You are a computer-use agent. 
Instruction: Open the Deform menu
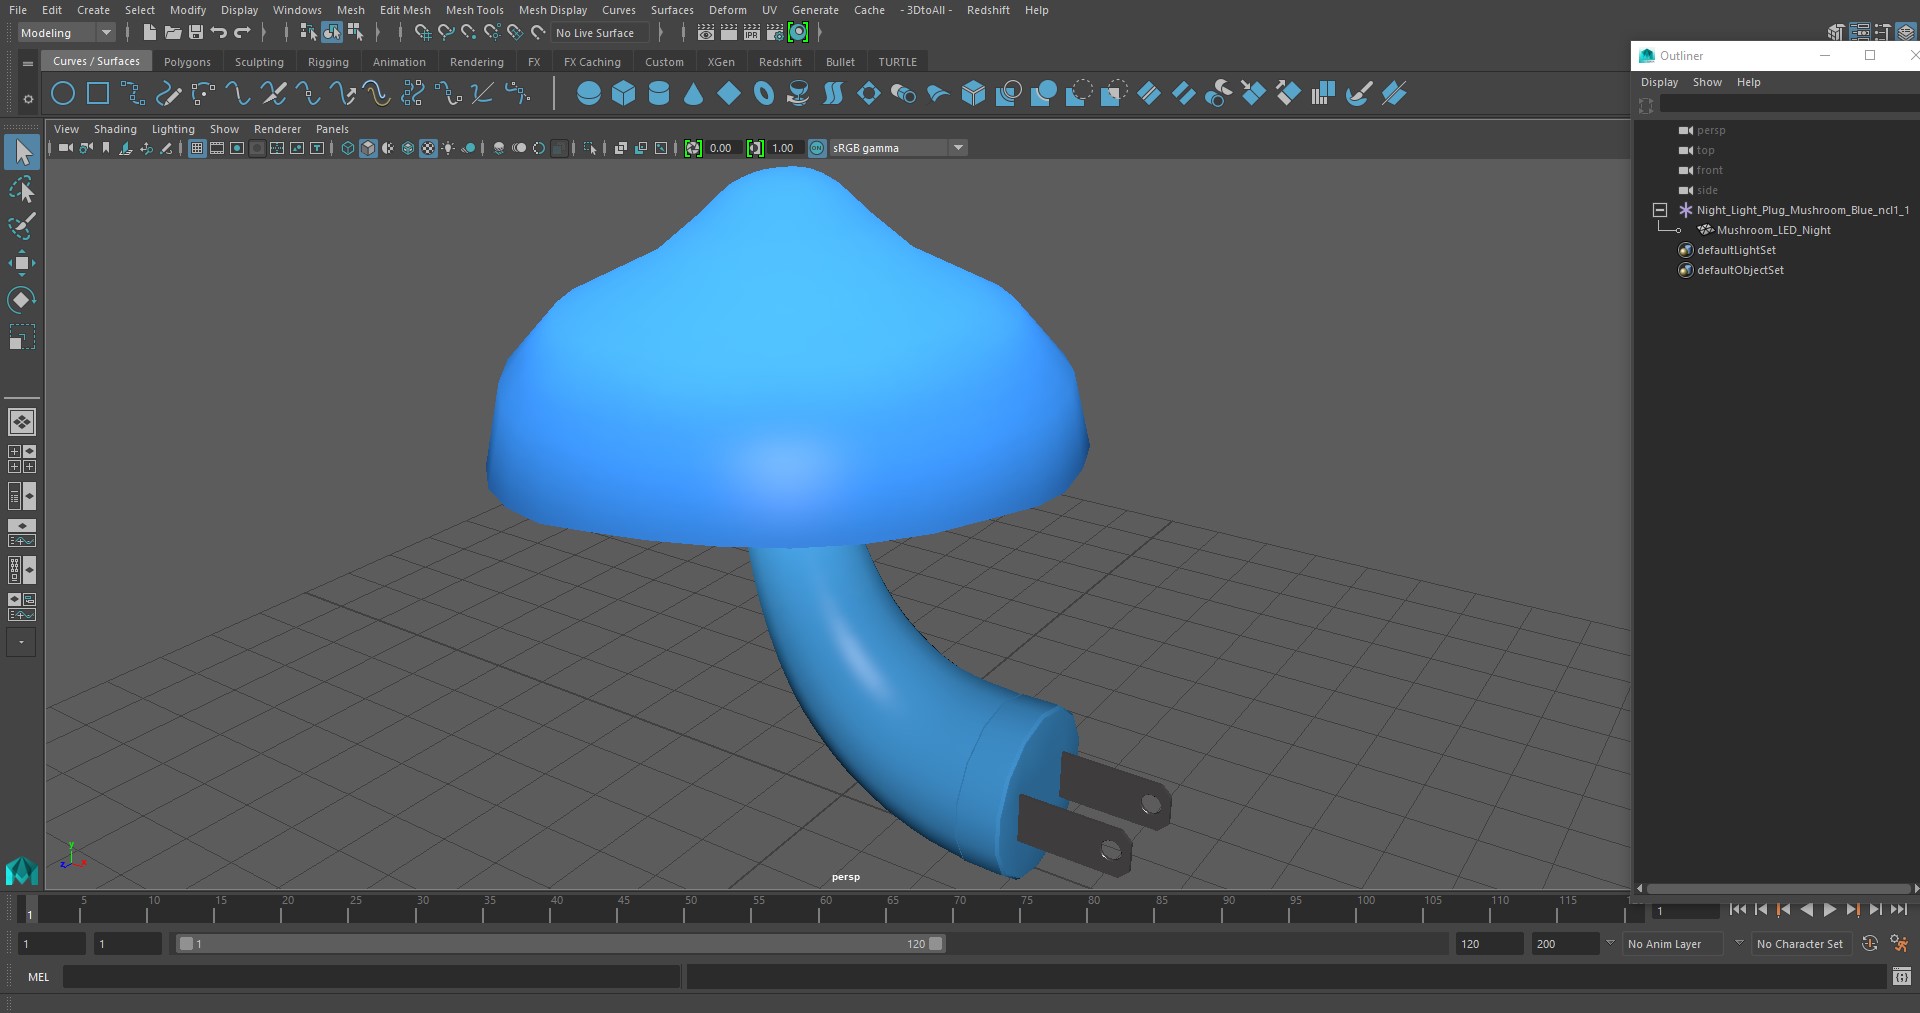point(727,10)
